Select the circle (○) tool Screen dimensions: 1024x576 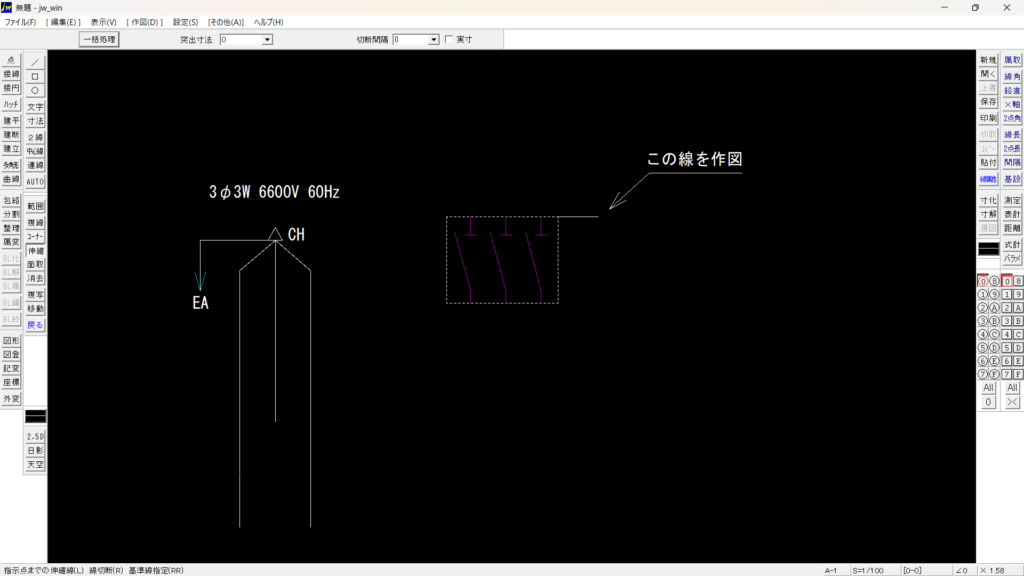coord(35,90)
